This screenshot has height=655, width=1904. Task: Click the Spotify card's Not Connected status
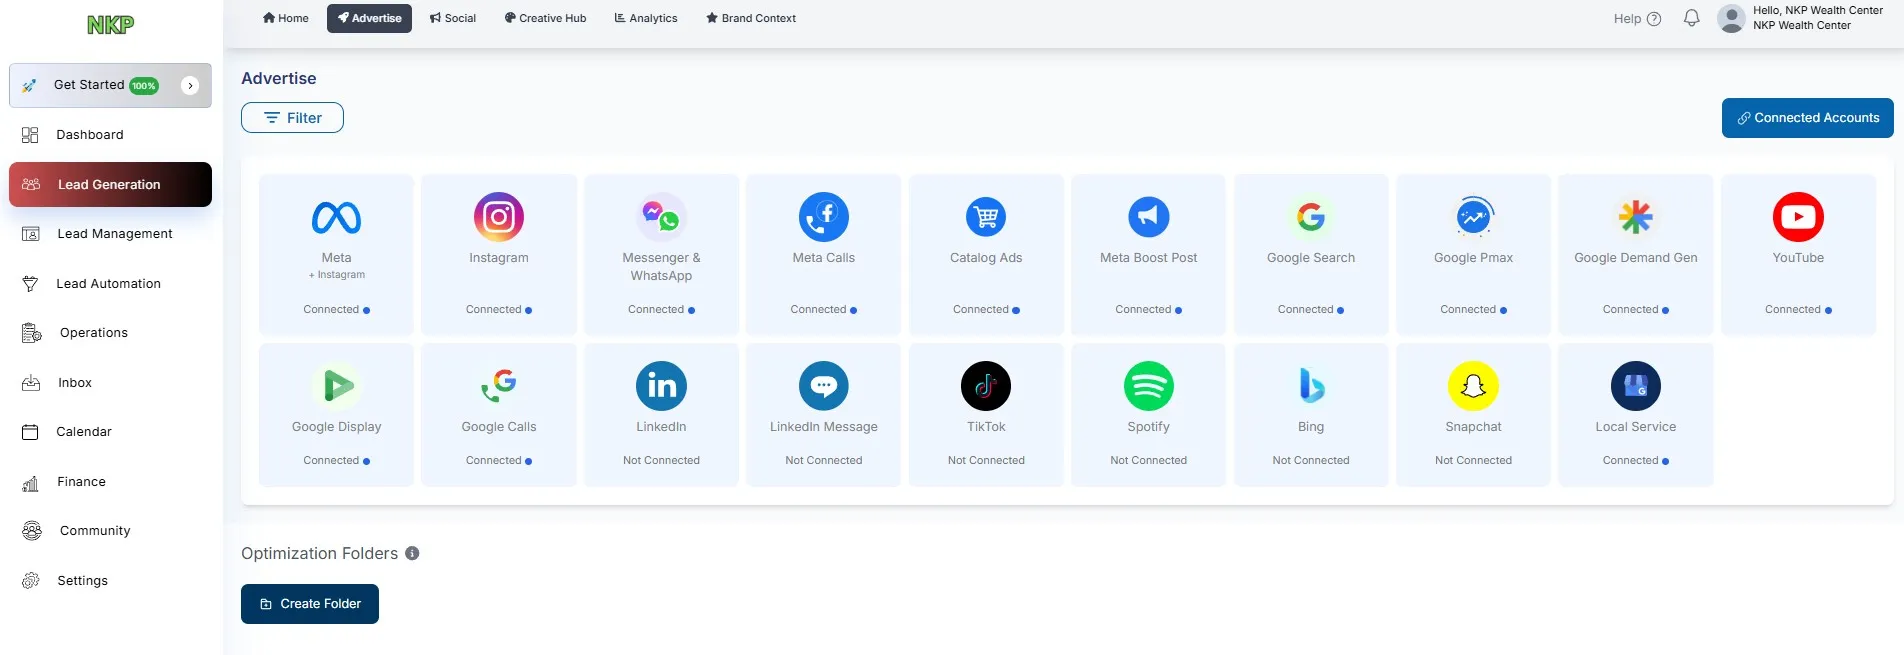pyautogui.click(x=1149, y=461)
